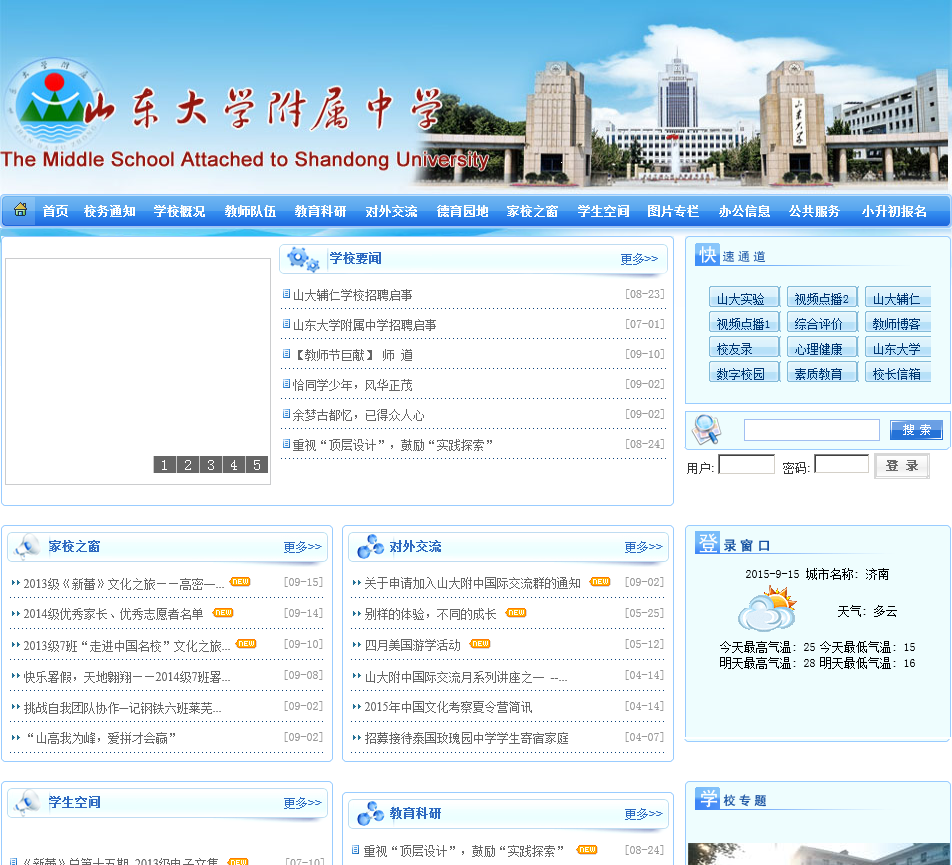This screenshot has height=865, width=952.
Task: Open 恰同学少年，风华正茂 article
Action: click(x=352, y=385)
